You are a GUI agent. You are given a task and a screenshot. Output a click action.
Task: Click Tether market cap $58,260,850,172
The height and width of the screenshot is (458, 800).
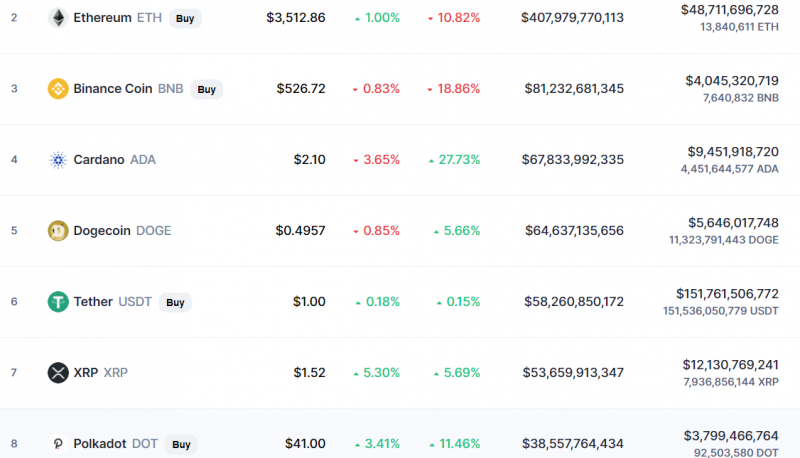pyautogui.click(x=574, y=301)
